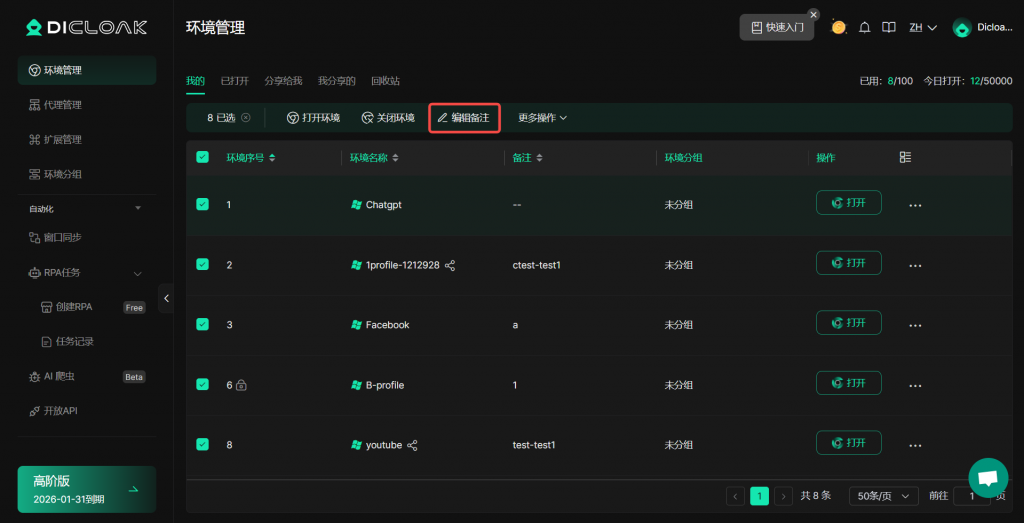Uncheck the Facebook row checkbox
Viewport: 1024px width, 523px height.
203,324
